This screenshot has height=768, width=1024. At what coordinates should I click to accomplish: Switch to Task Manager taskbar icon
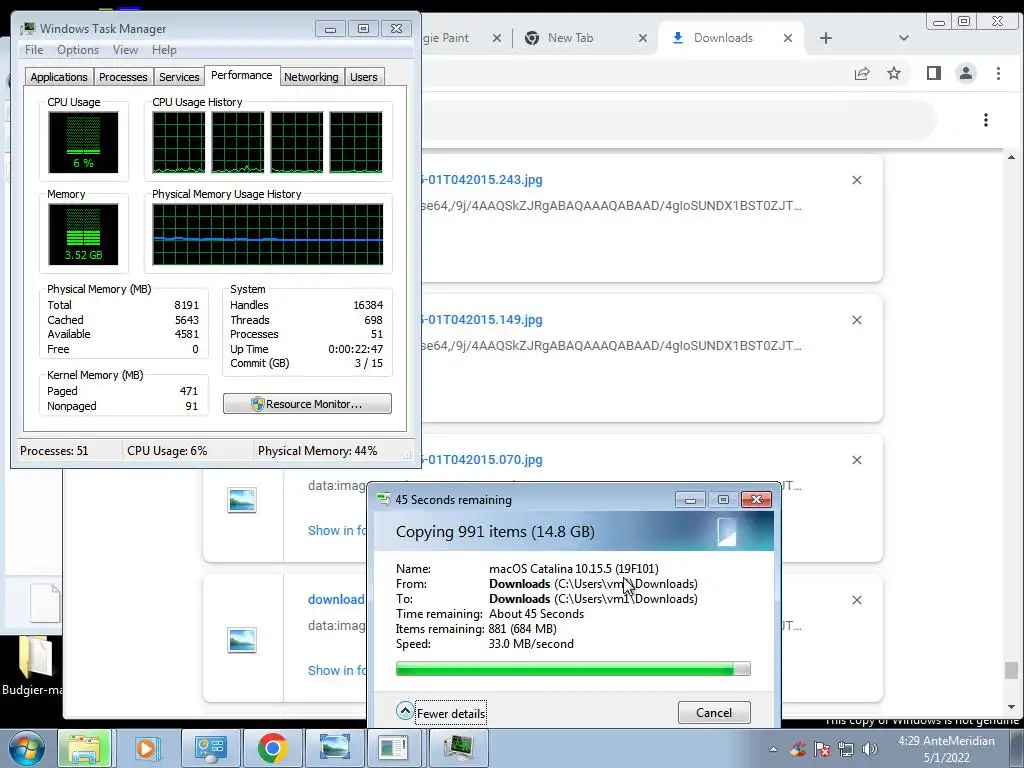(458, 748)
